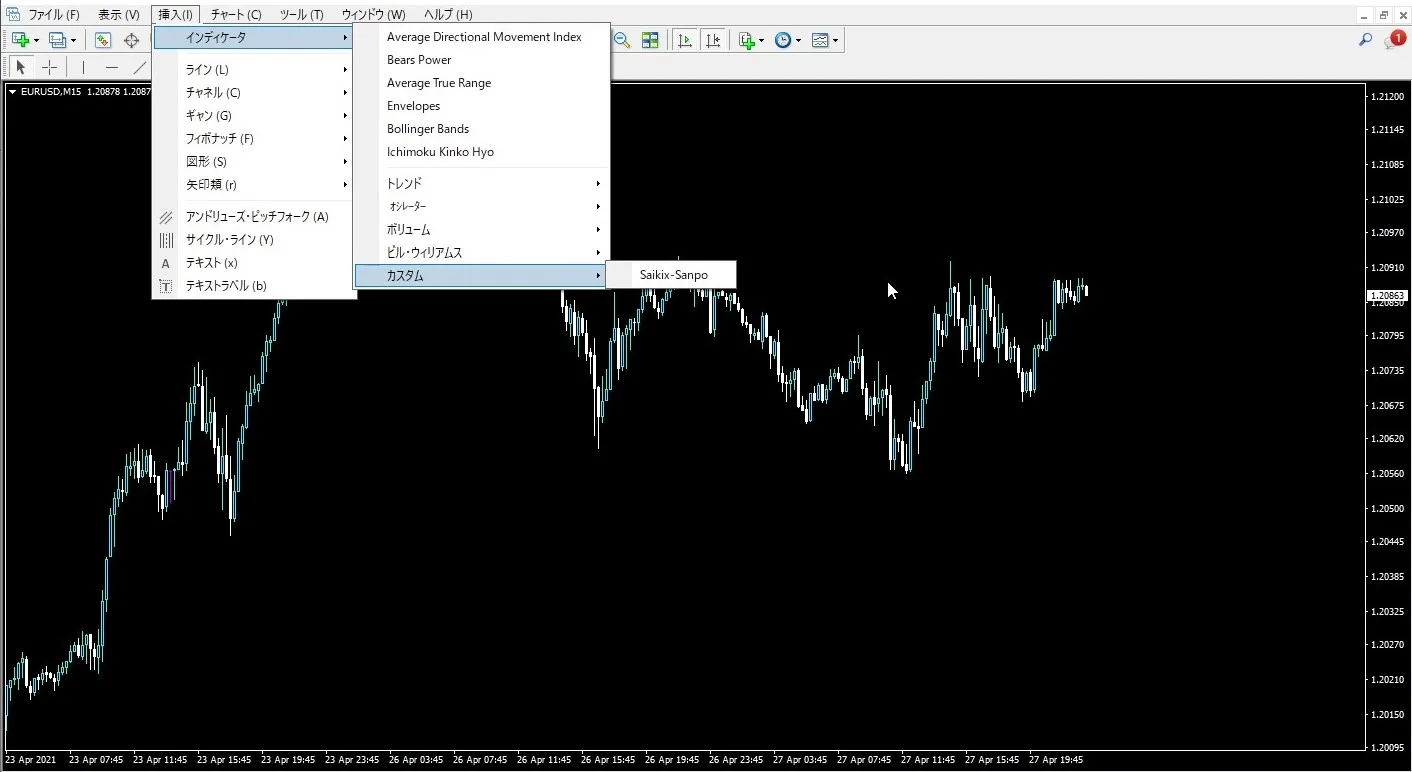
Task: Click the current price label 1.20863
Action: click(1387, 296)
